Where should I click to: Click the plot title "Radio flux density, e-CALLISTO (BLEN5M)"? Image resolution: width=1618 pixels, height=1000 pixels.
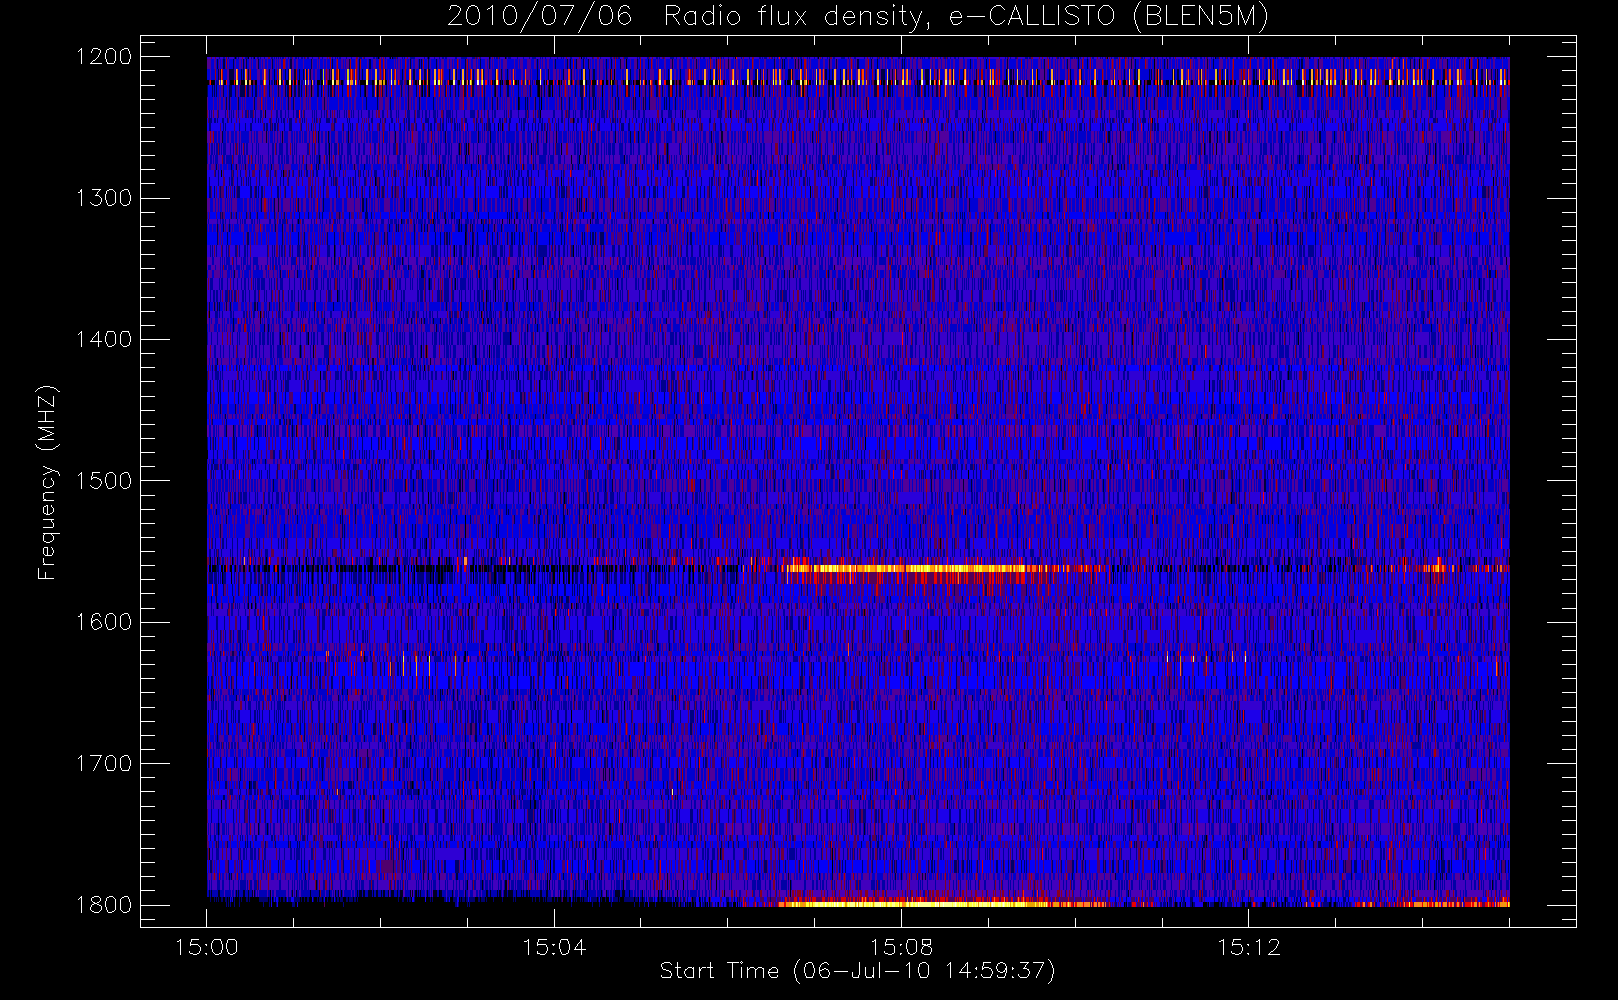(x=966, y=16)
